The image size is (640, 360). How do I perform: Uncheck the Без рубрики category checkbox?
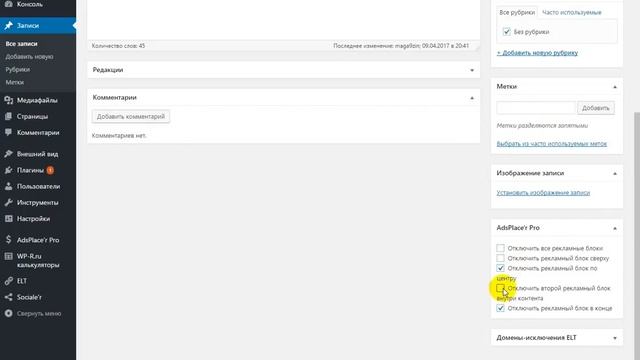pos(507,32)
